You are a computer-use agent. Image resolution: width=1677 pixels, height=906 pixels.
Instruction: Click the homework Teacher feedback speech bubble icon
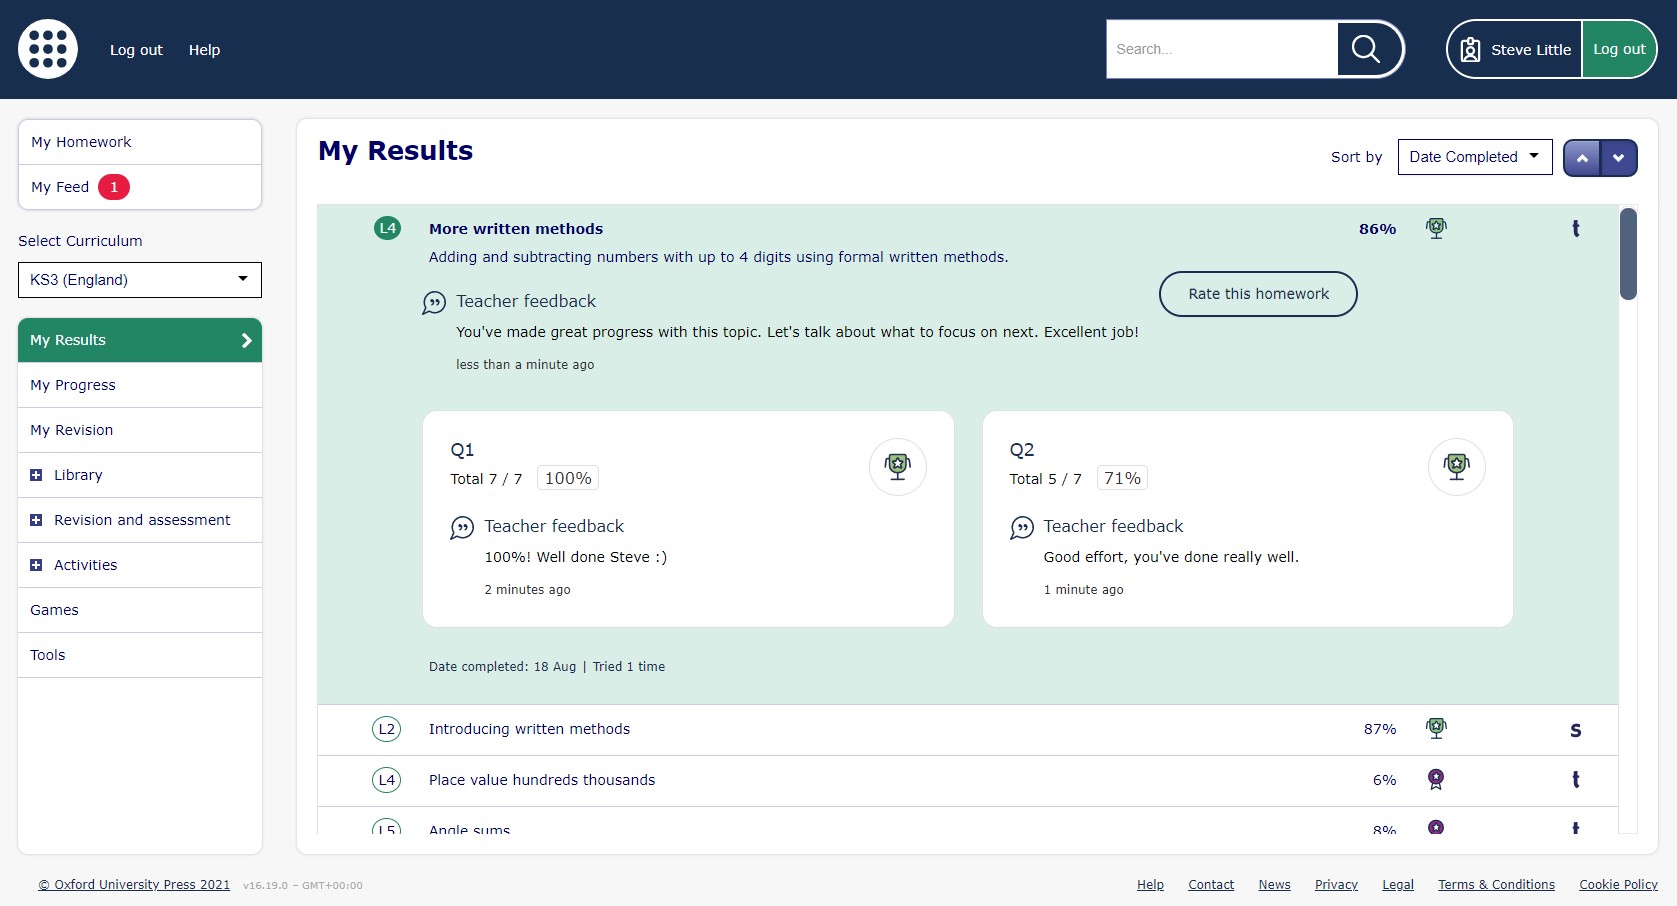tap(434, 303)
